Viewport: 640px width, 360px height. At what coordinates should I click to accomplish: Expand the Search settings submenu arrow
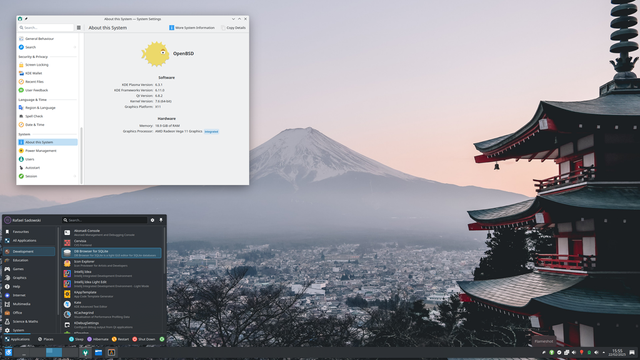75,47
